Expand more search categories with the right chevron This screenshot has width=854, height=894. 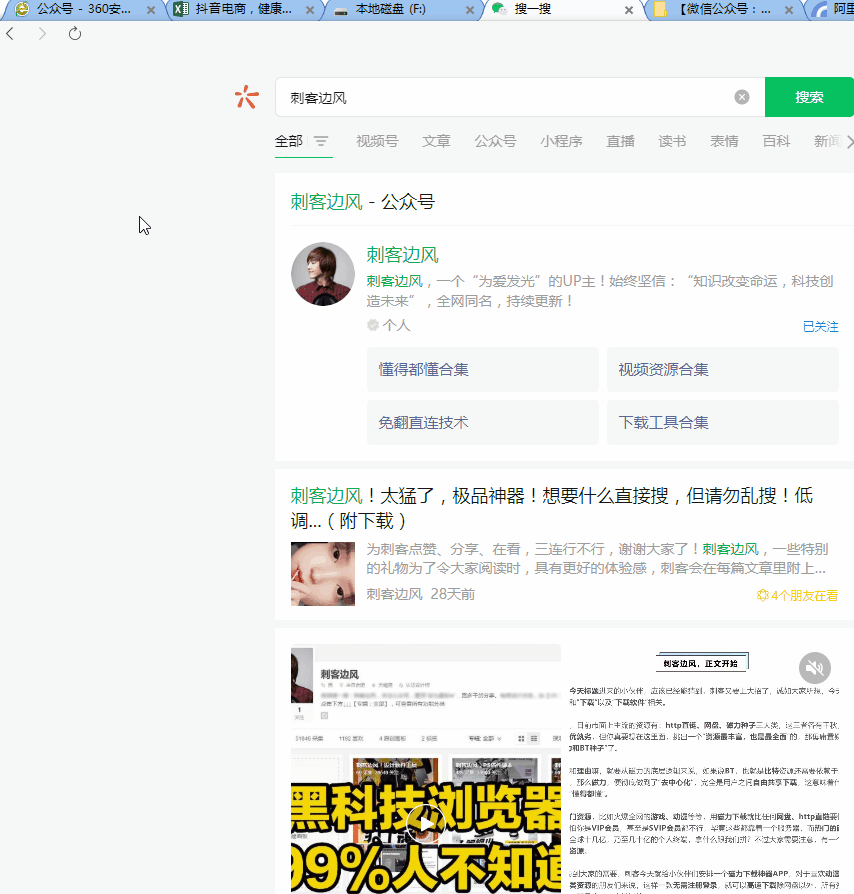click(x=849, y=141)
